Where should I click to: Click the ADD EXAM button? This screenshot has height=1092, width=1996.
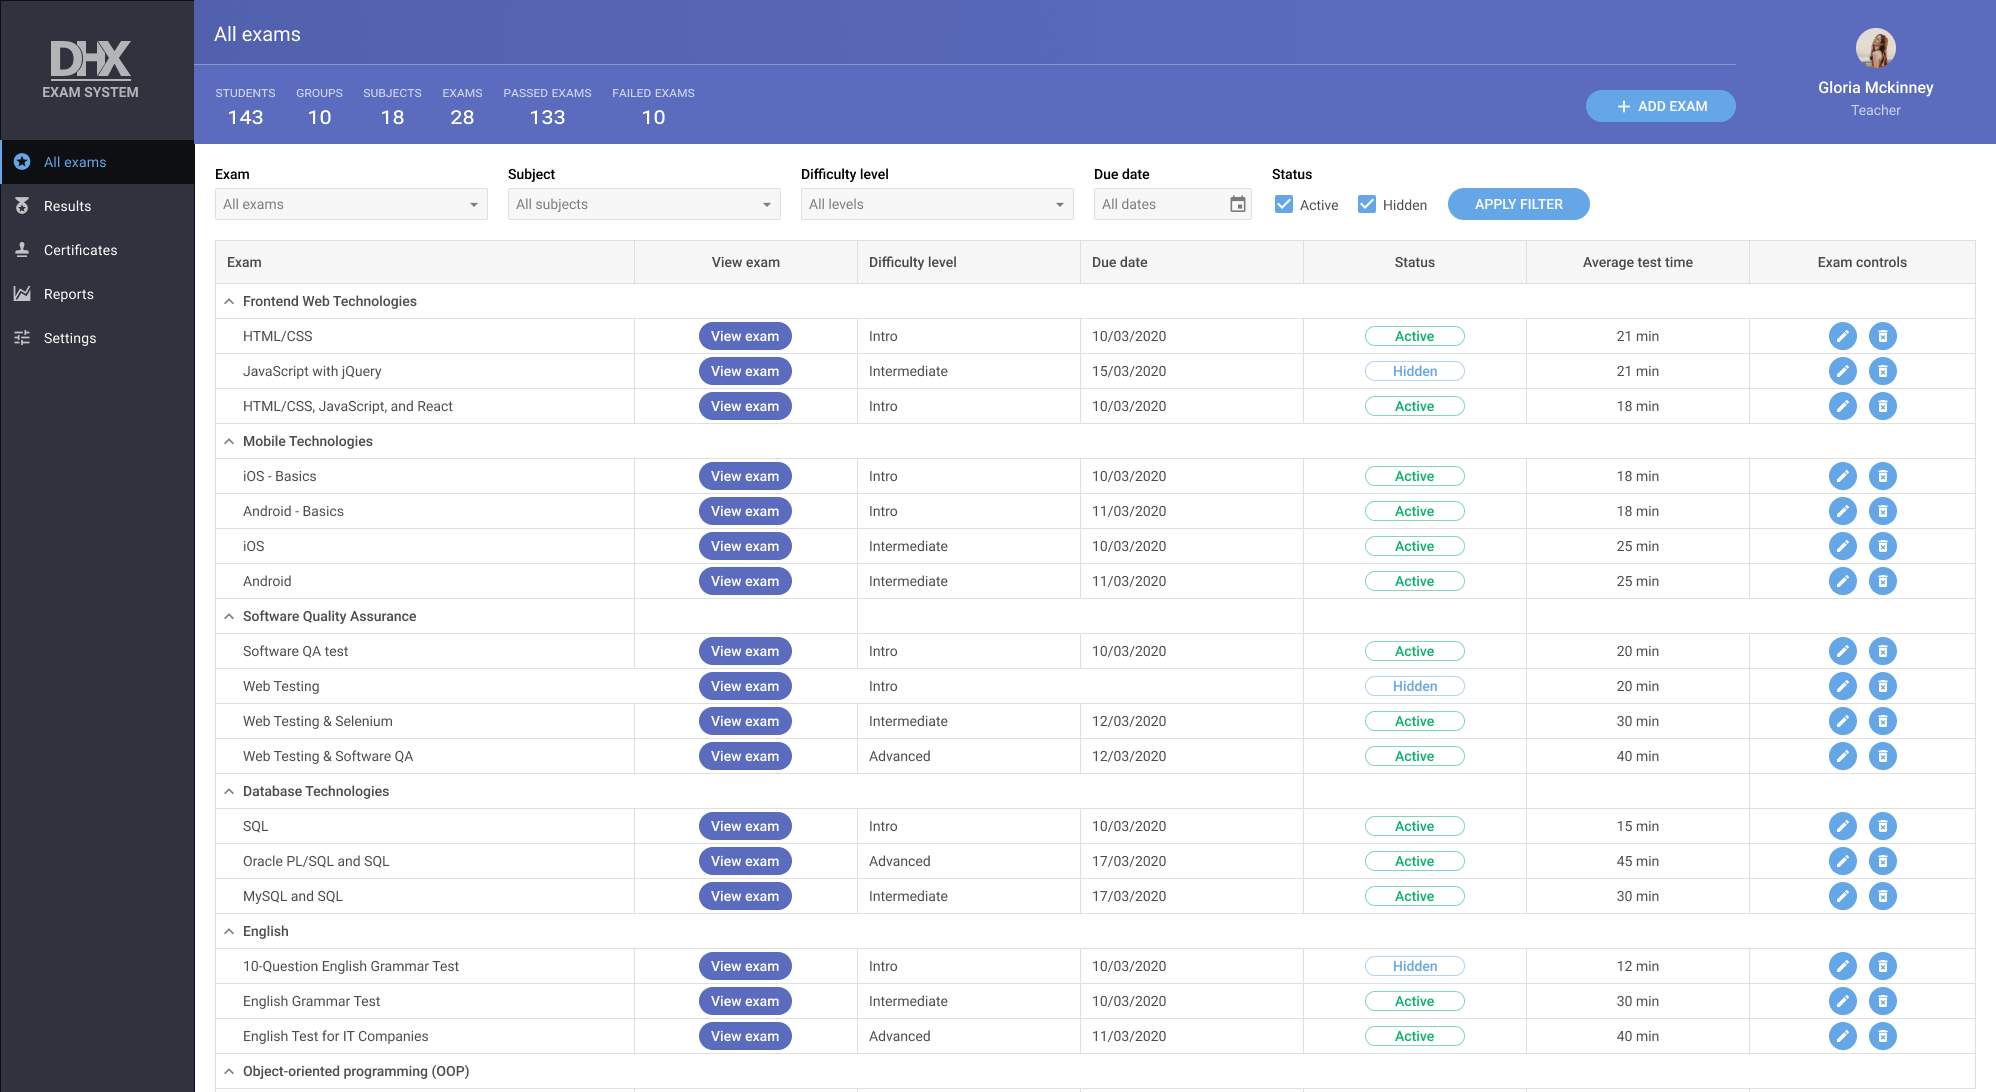click(x=1663, y=106)
